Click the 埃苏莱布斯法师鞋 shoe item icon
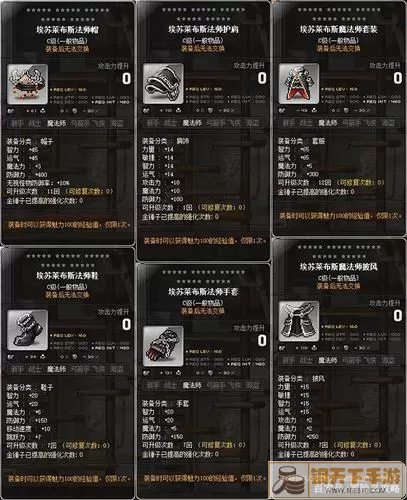 [28, 330]
